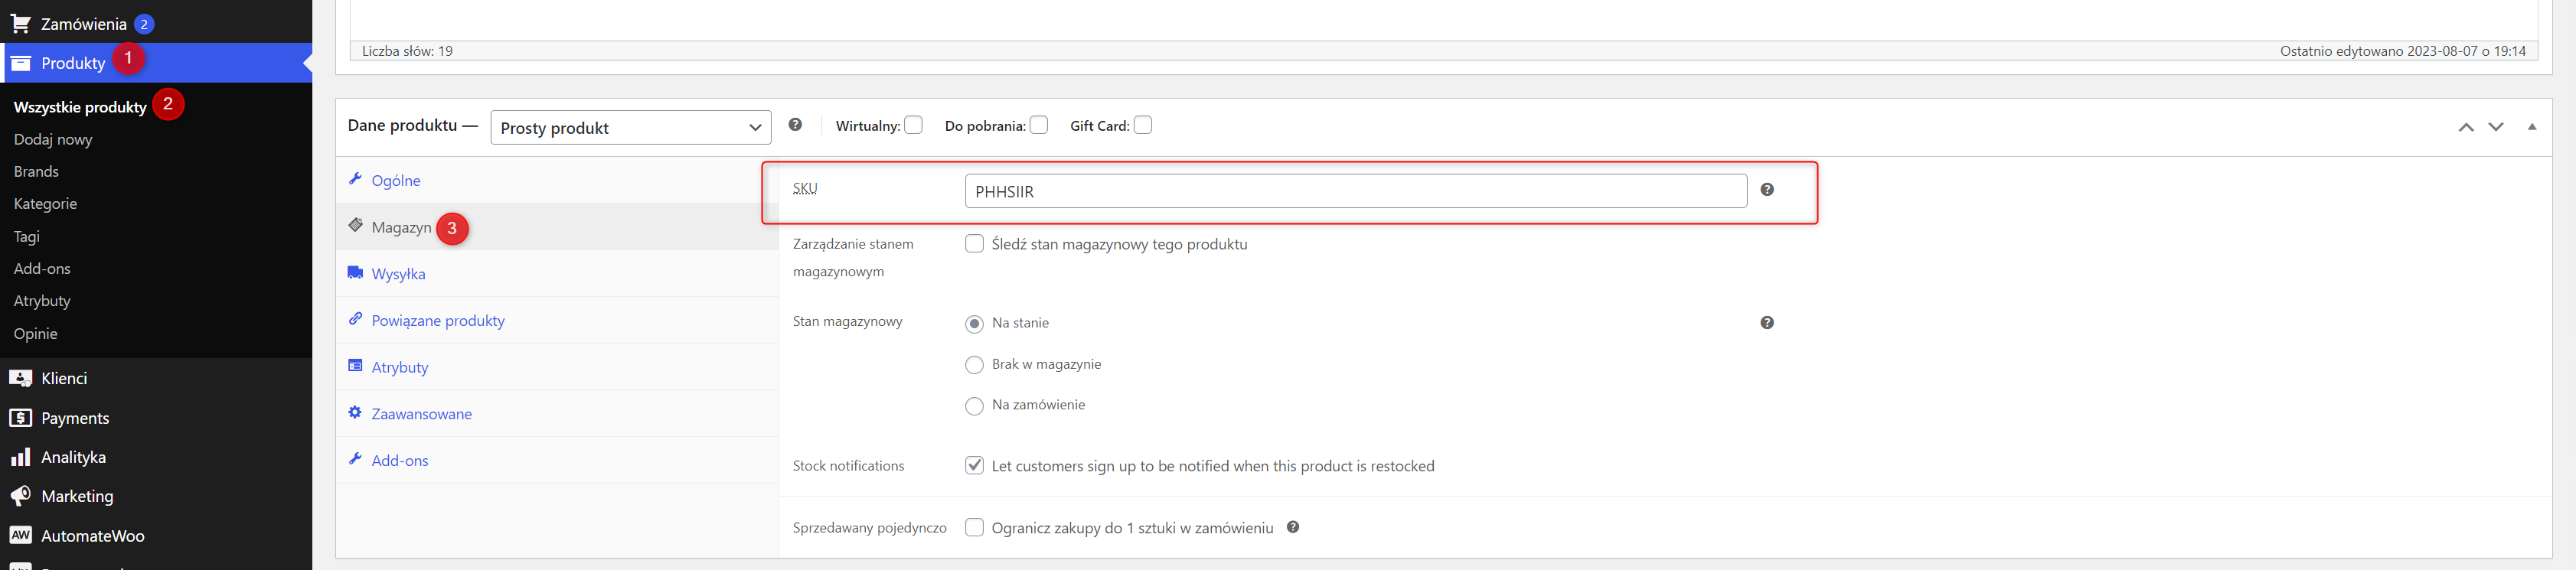This screenshot has width=2576, height=570.
Task: Move Dane produktu panel down
Action: pos(2496,127)
